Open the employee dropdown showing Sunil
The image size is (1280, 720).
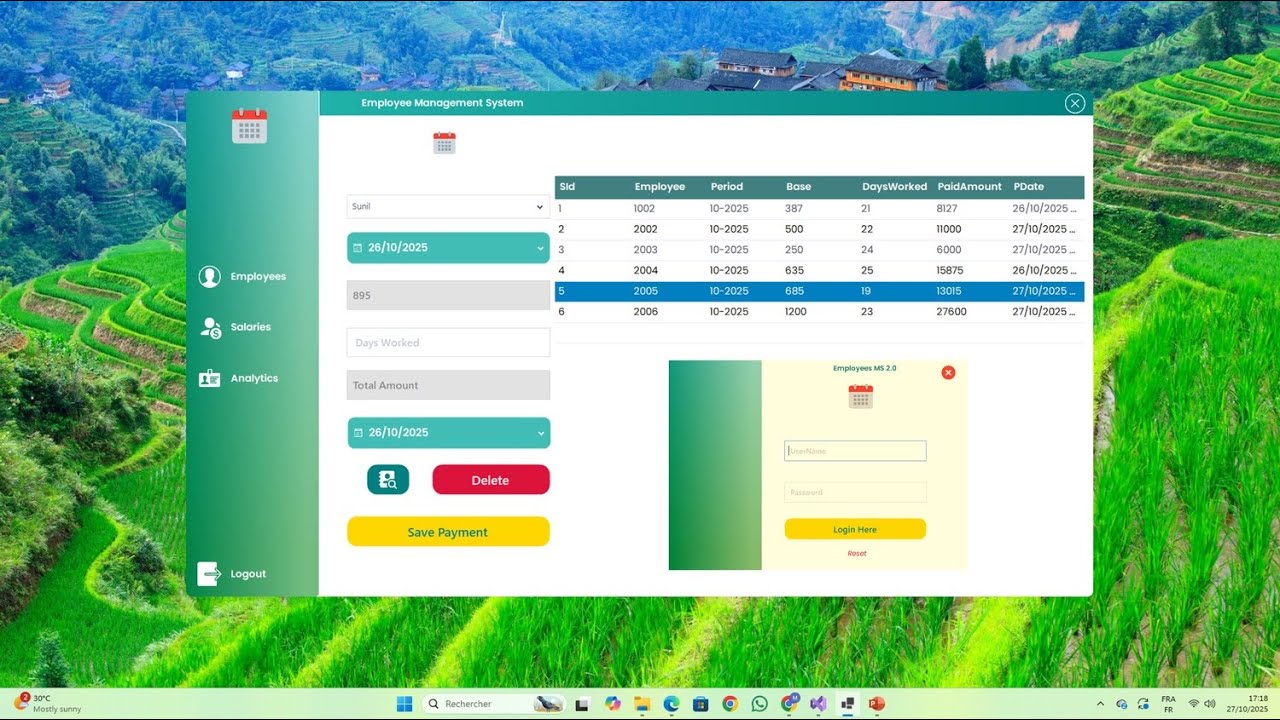pos(448,207)
